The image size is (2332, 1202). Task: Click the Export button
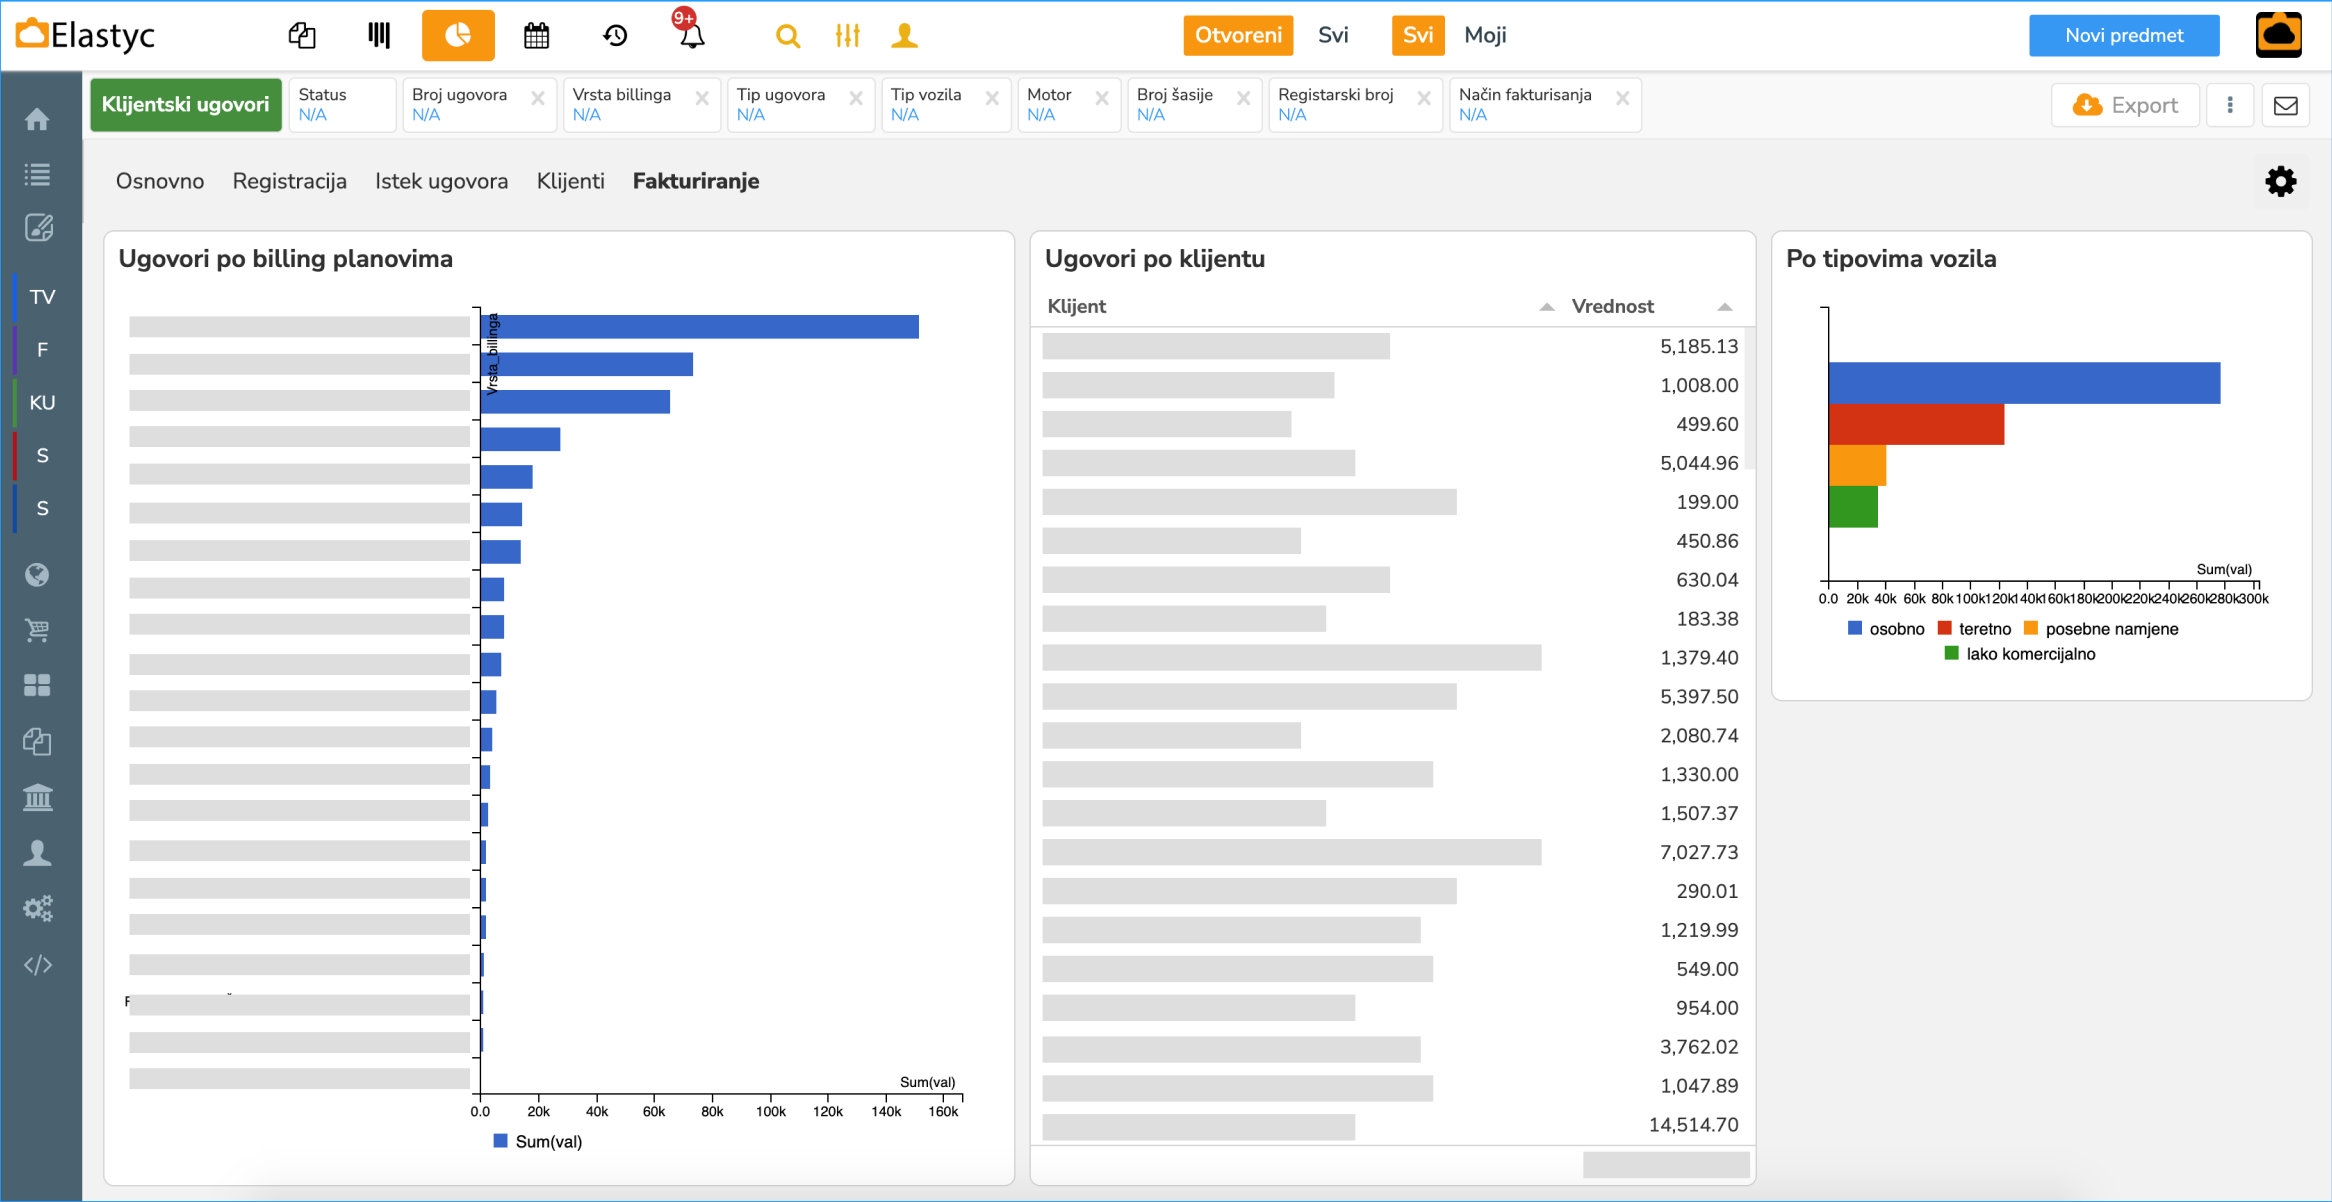2125,106
